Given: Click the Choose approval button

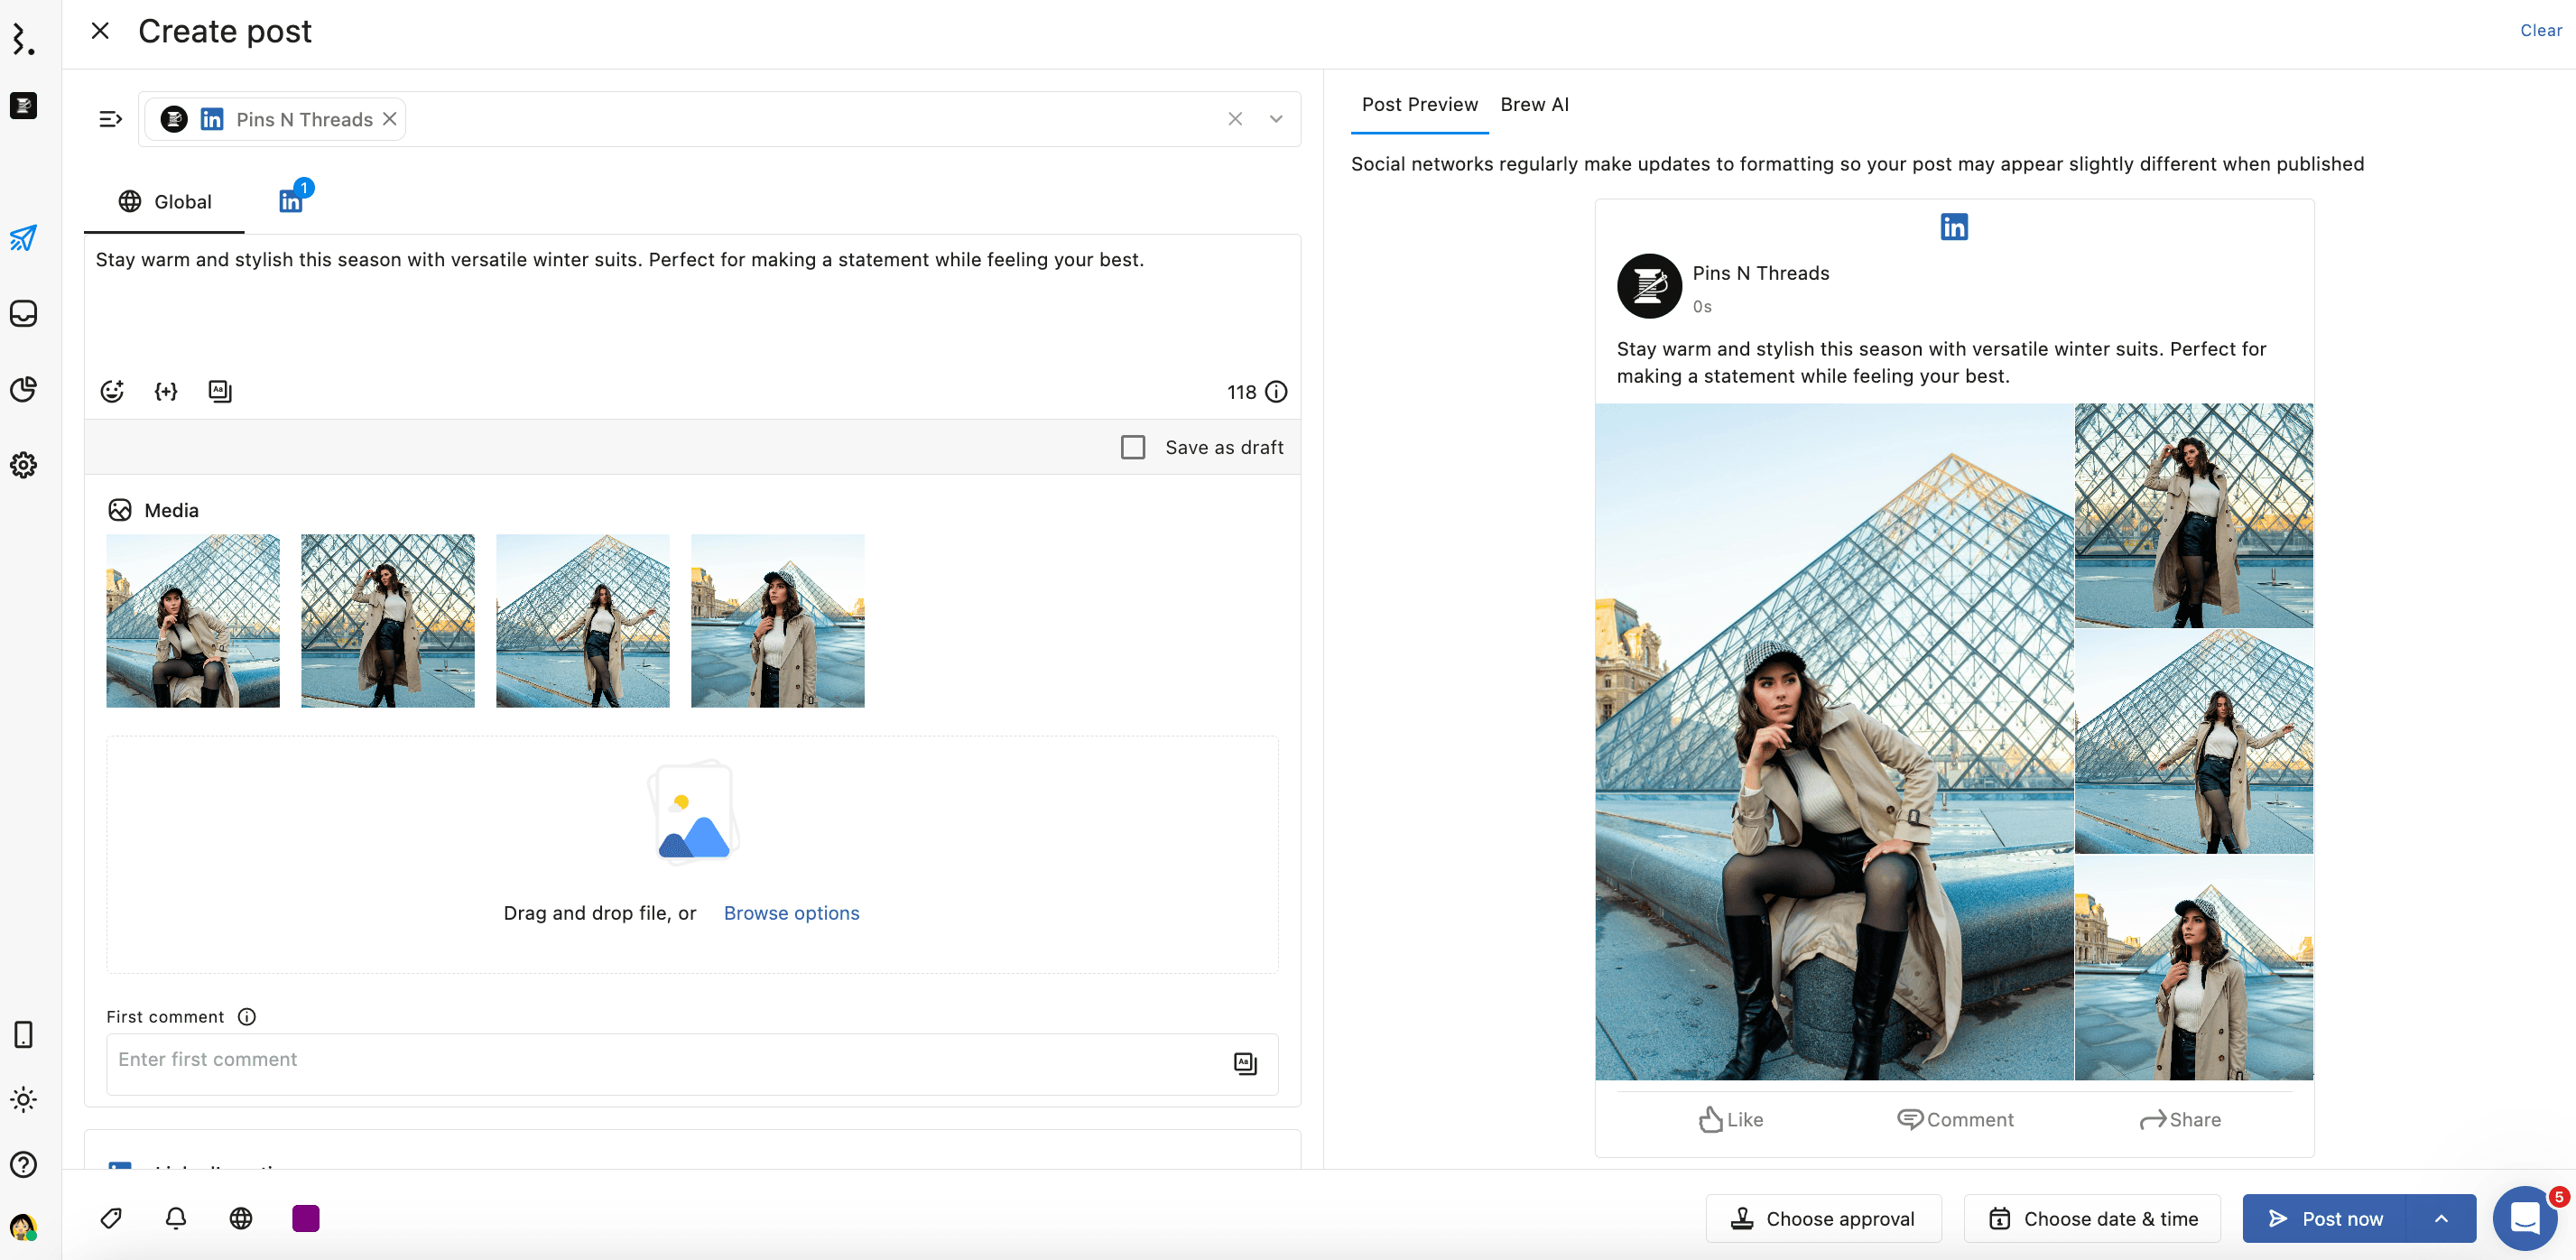Looking at the screenshot, I should pyautogui.click(x=1822, y=1218).
